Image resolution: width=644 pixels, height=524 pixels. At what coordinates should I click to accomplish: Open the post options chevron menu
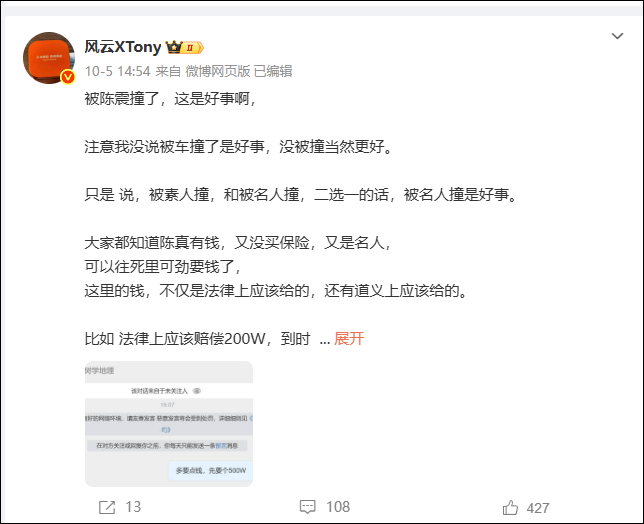(617, 36)
